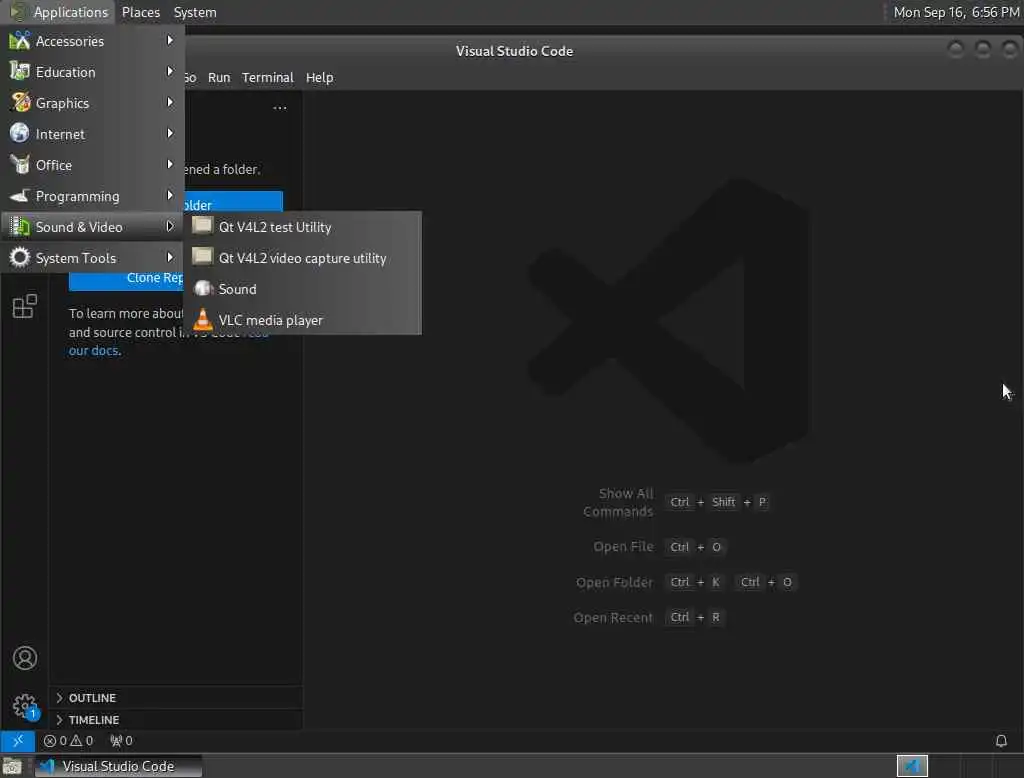Click the show desktop icon in taskbar
Image resolution: width=1024 pixels, height=778 pixels.
coord(12,766)
